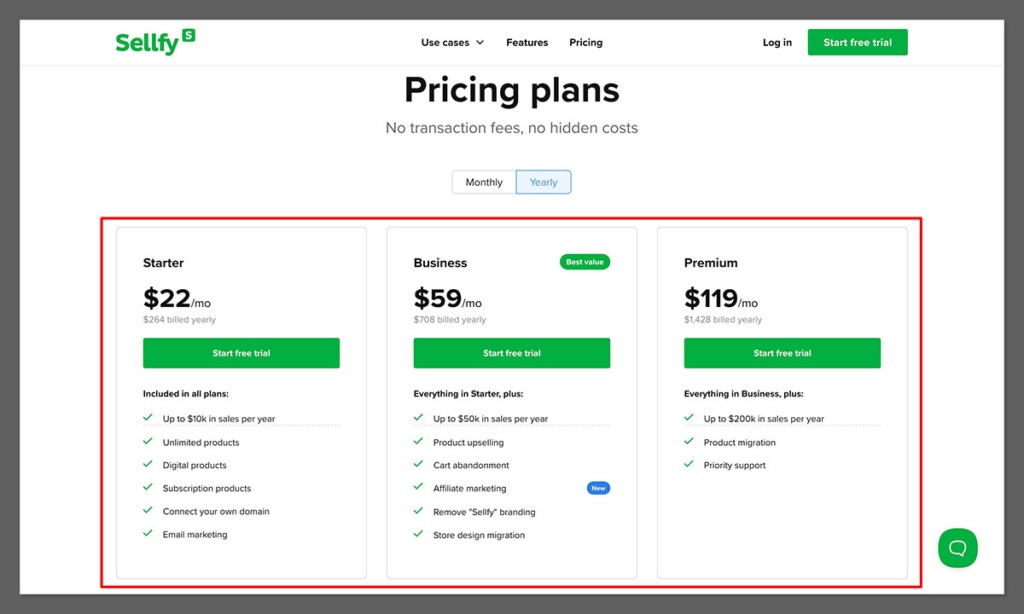Screen dimensions: 1024x614
Task: Click the checkmark beside Priority support
Action: 688,465
